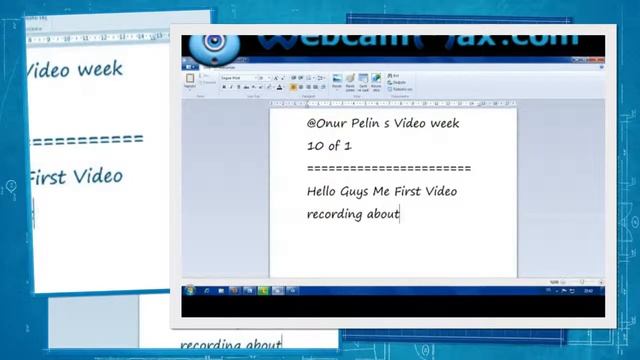640x360 pixels.
Task: Click the font color button
Action: (x=279, y=87)
